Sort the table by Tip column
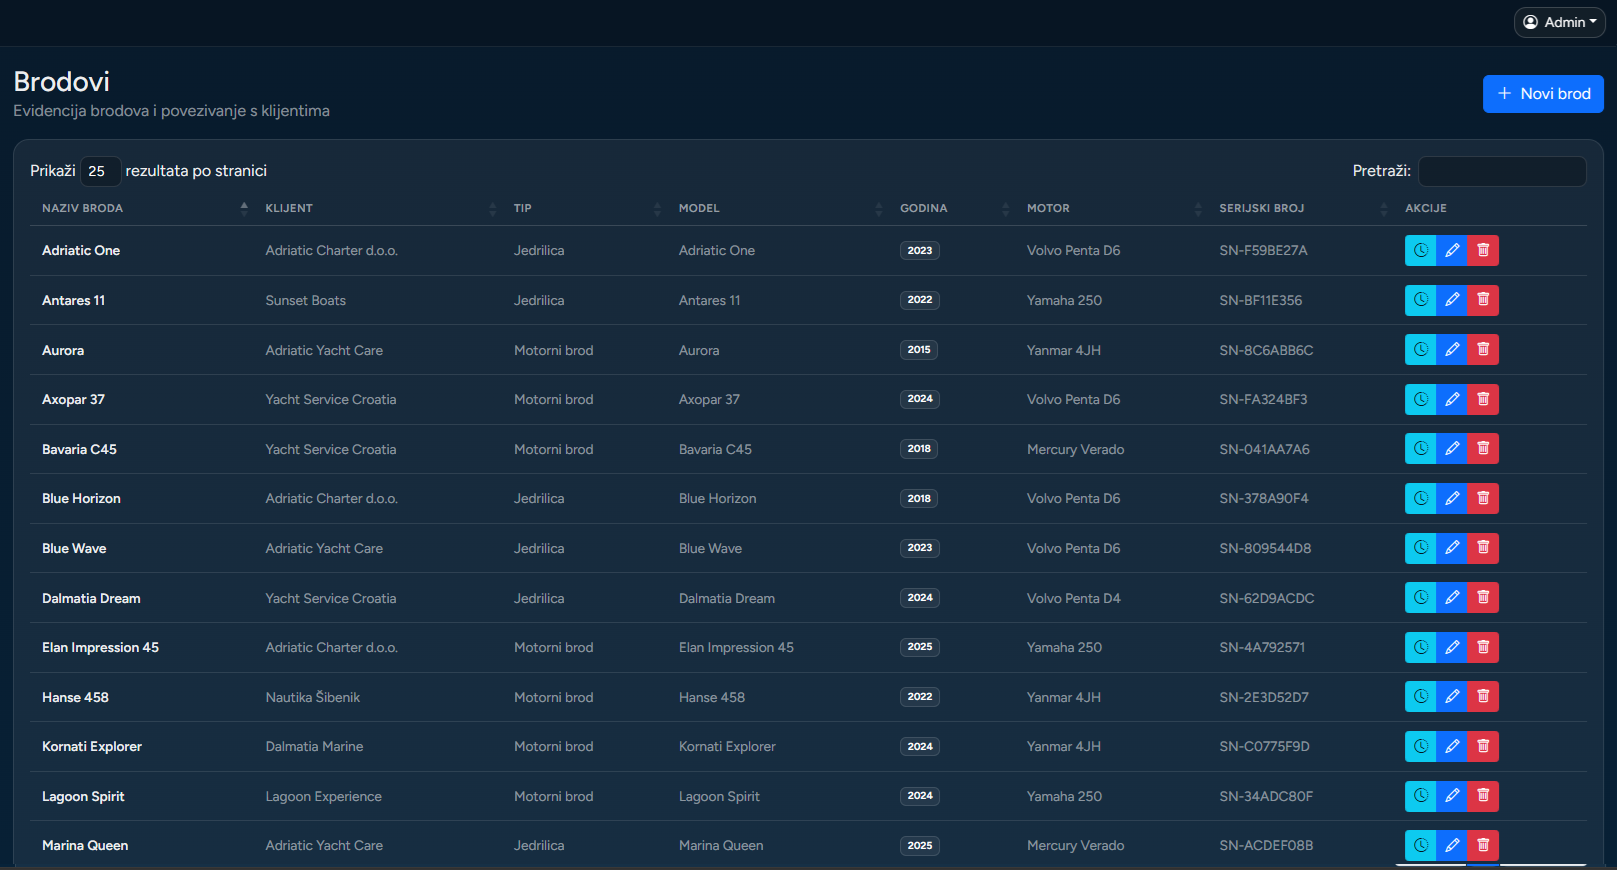1617x870 pixels. [x=584, y=208]
